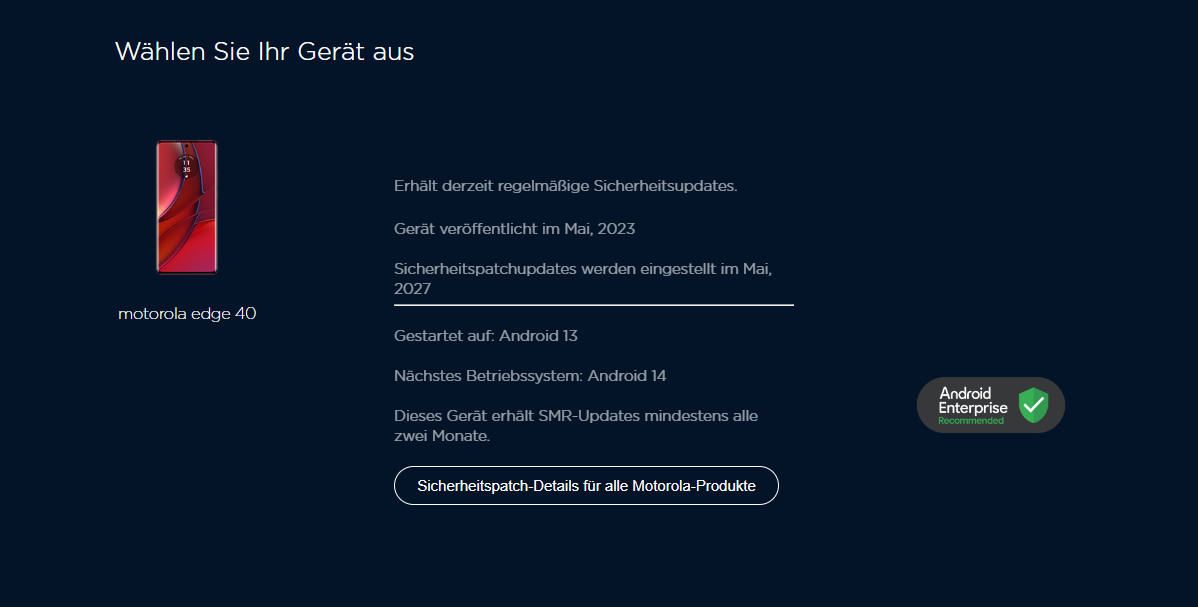
Task: Click the Gestartet auf label
Action: click(444, 336)
